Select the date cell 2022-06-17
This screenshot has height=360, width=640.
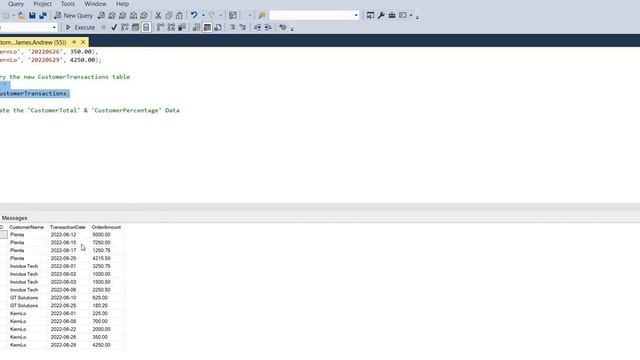pyautogui.click(x=69, y=250)
